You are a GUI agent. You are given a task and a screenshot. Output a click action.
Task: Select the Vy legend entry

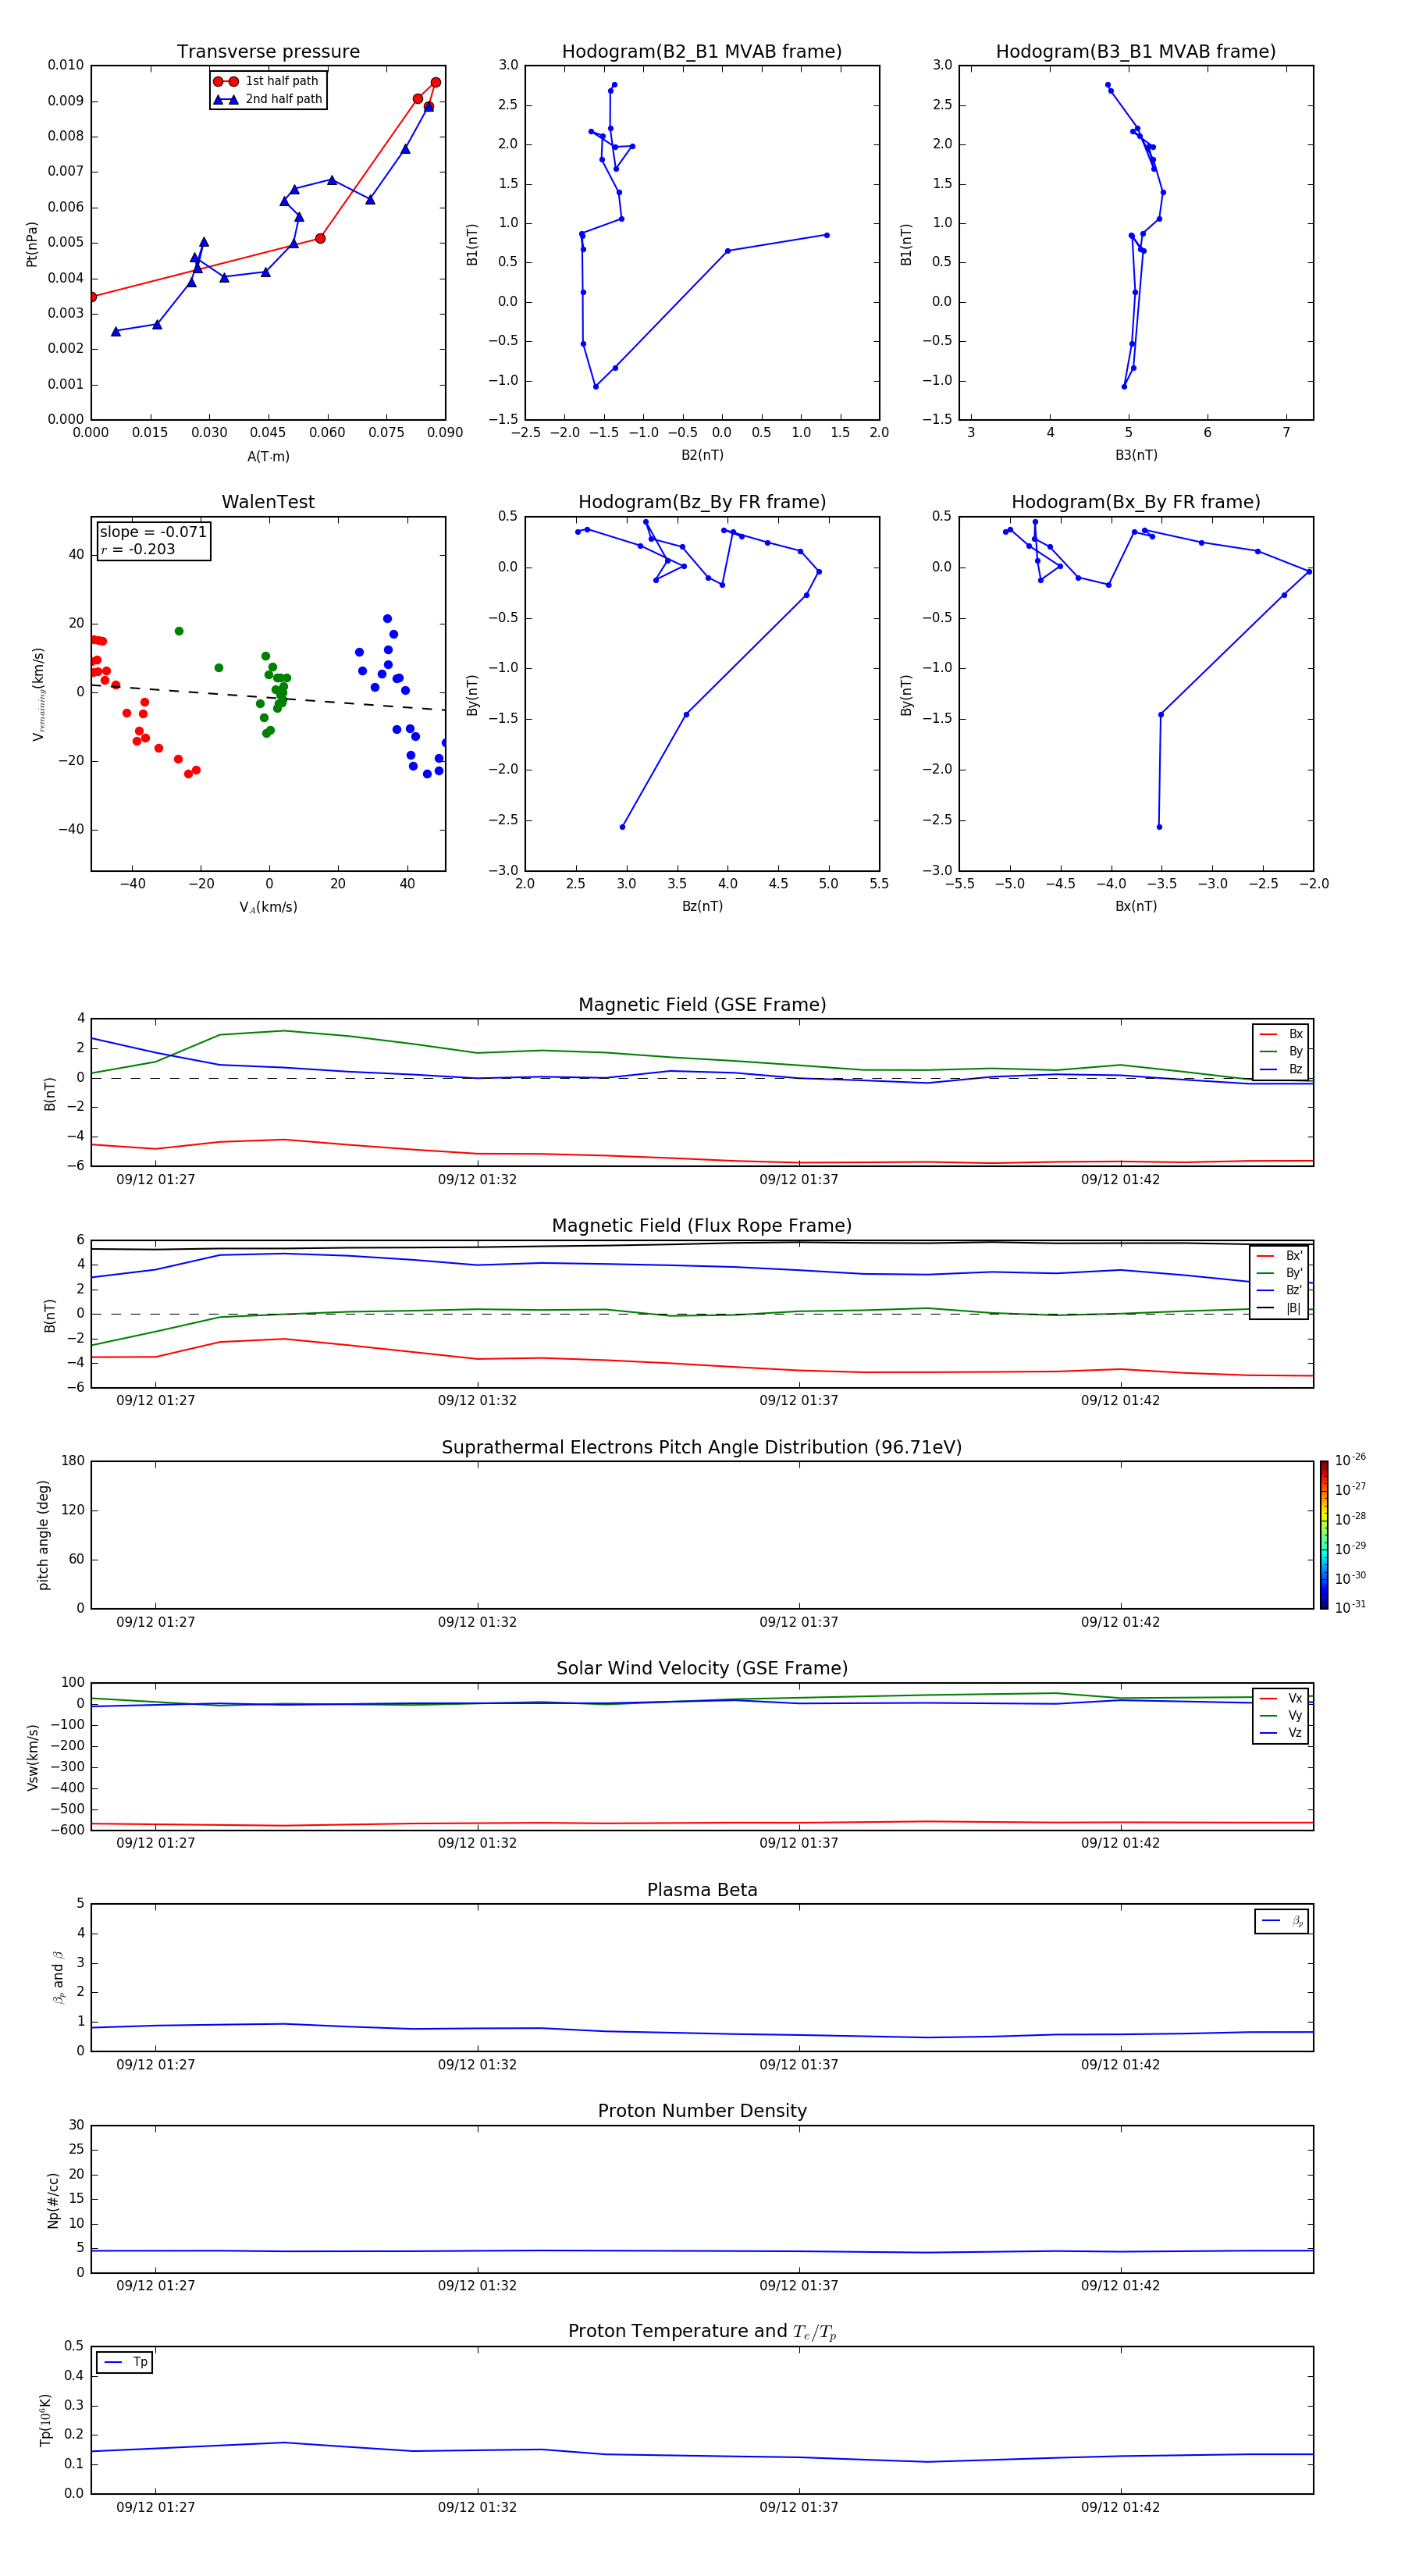(x=1281, y=1716)
